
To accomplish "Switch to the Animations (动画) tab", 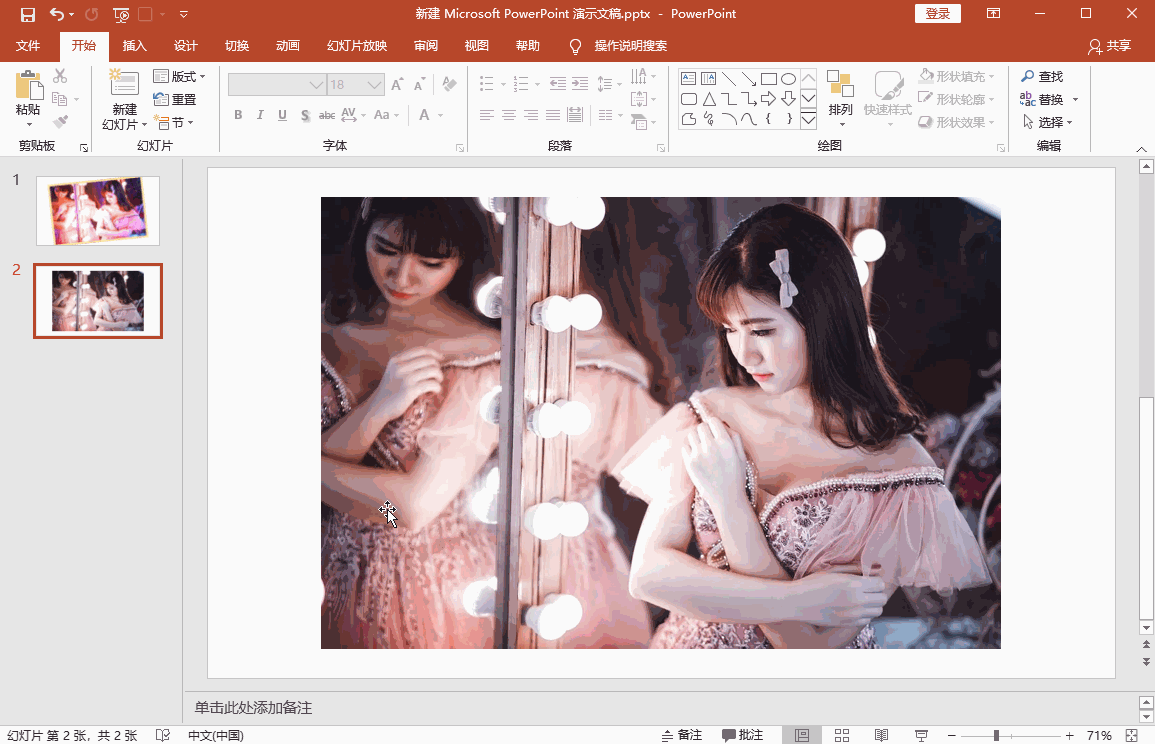I will click(x=288, y=46).
